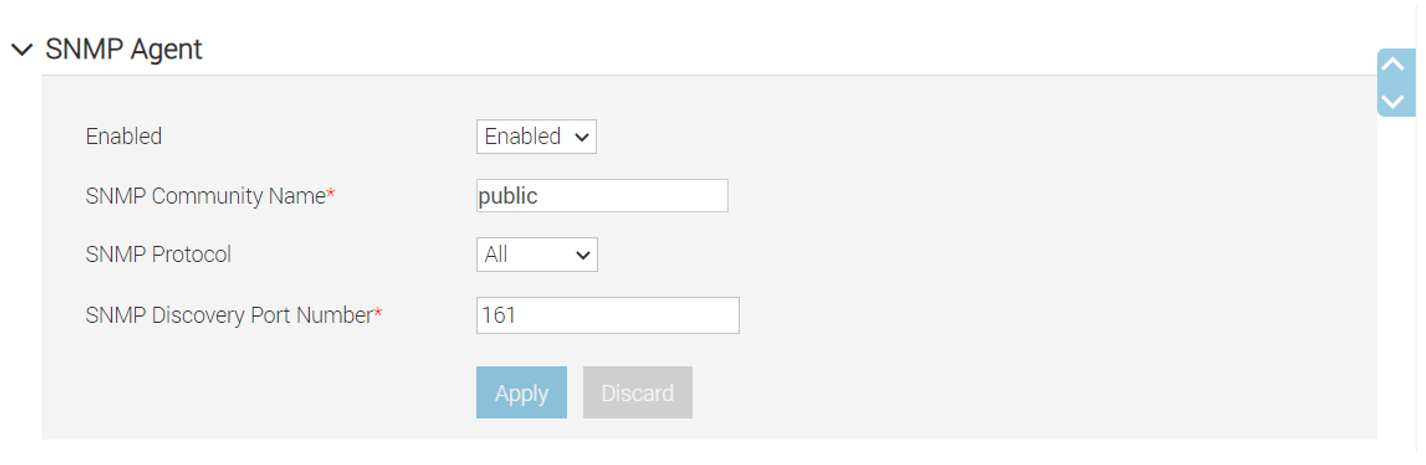Click the 161 value in the port field
Screen dimensions: 1426x465
(x=499, y=315)
